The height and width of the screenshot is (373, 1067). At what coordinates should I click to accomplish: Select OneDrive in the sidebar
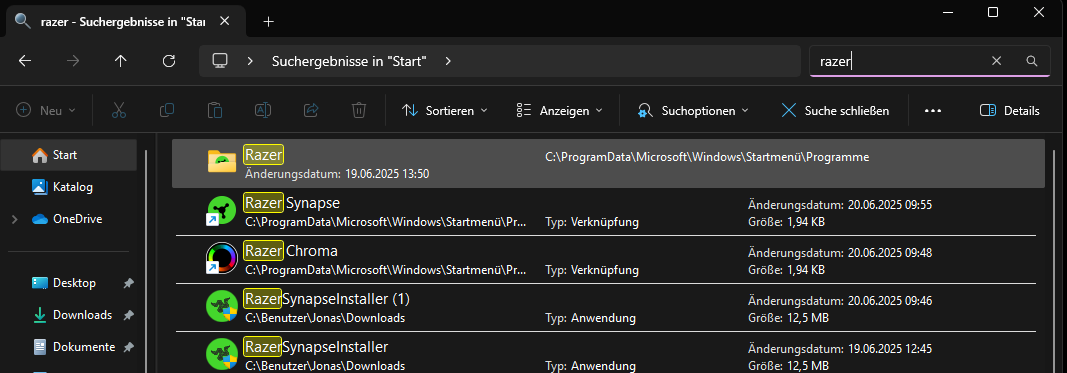[77, 219]
